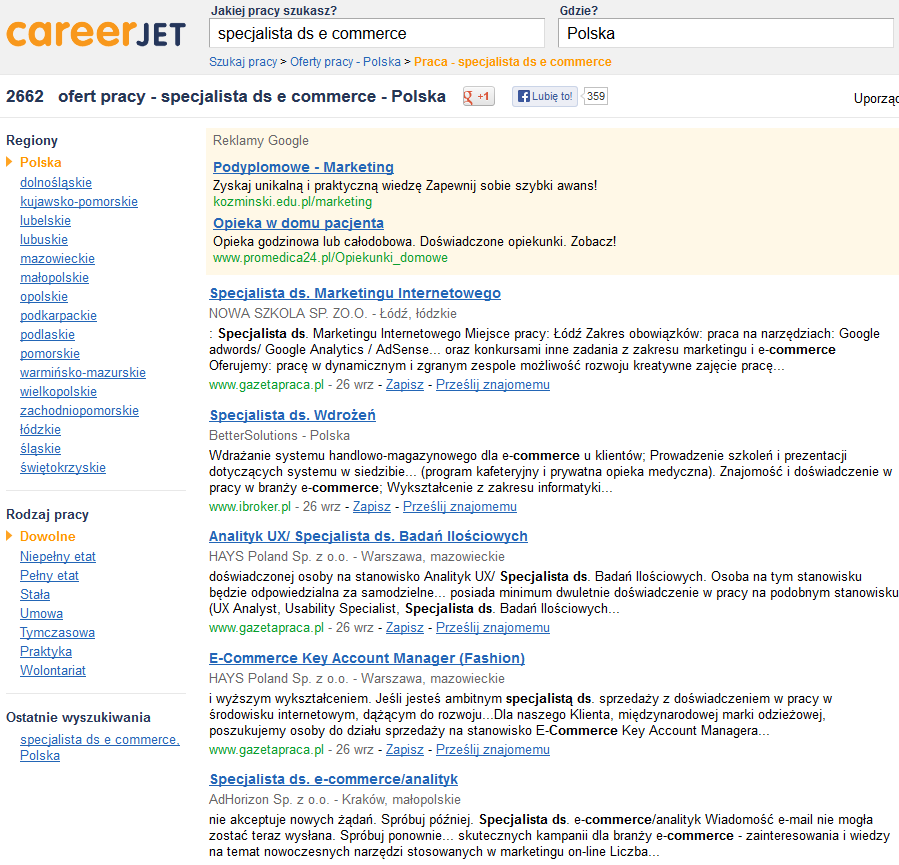The width and height of the screenshot is (899, 865).
Task: Filter by małopolskie region
Action: 54,277
